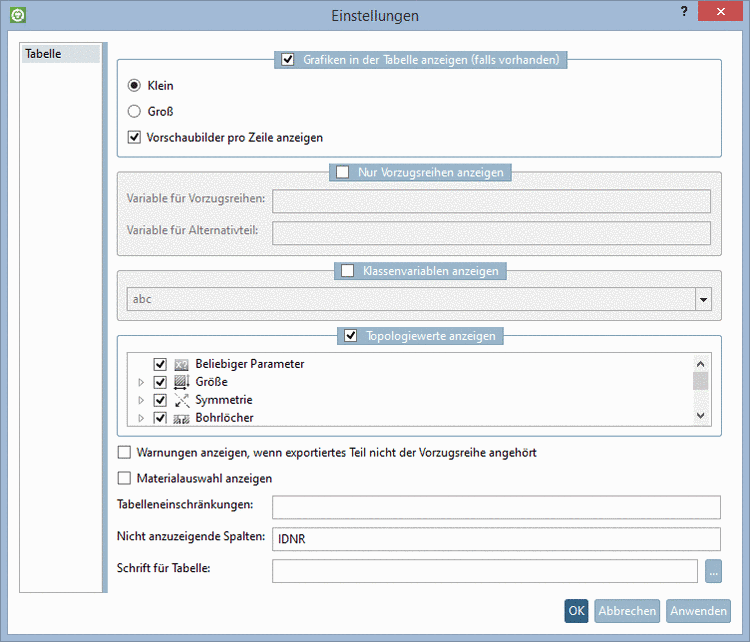This screenshot has height=642, width=750.
Task: Expand the Symmetrie tree node
Action: 141,400
